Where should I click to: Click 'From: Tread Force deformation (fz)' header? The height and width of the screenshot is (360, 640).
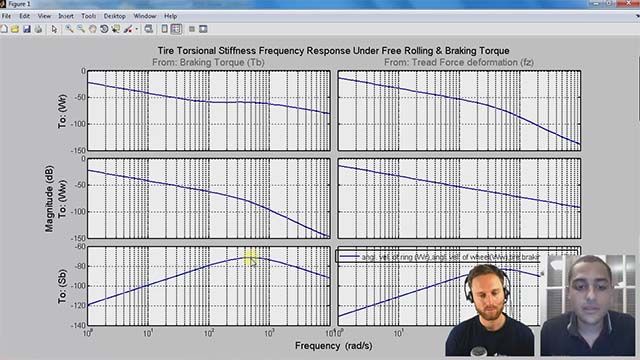tap(459, 62)
